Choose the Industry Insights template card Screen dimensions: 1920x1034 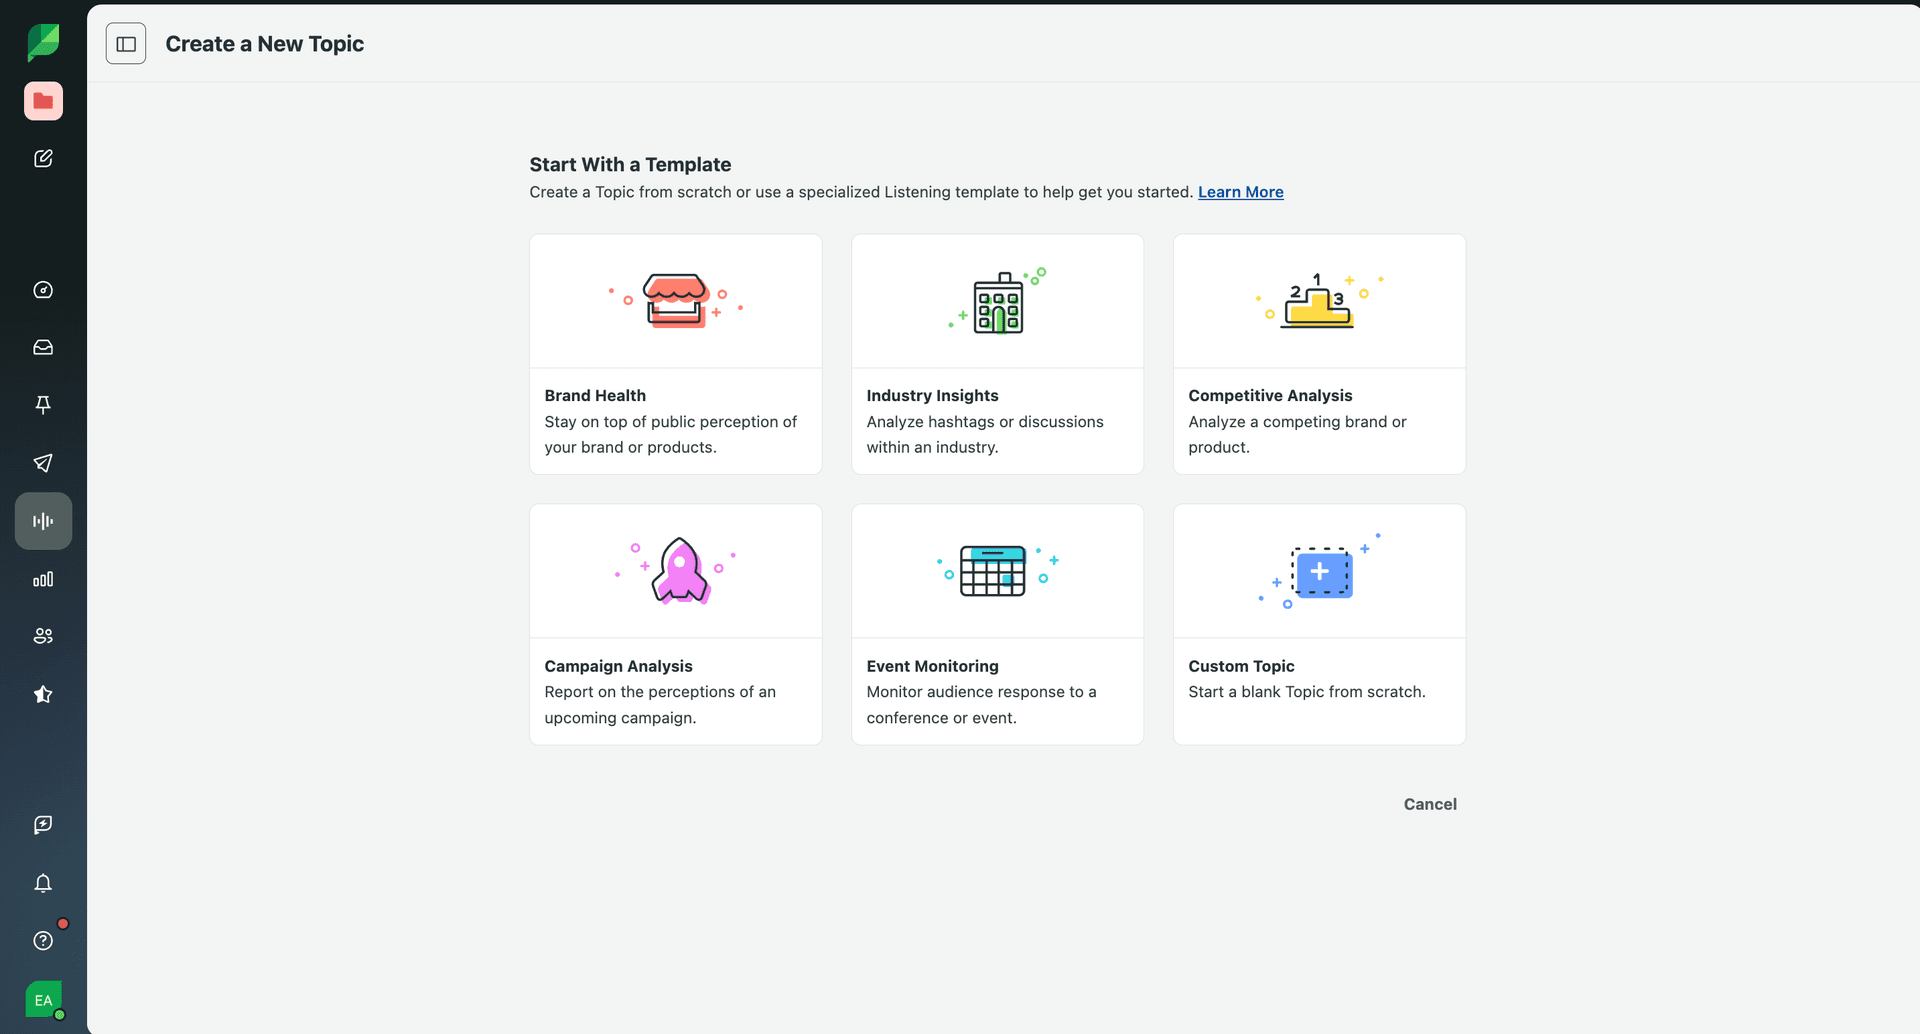tap(997, 354)
